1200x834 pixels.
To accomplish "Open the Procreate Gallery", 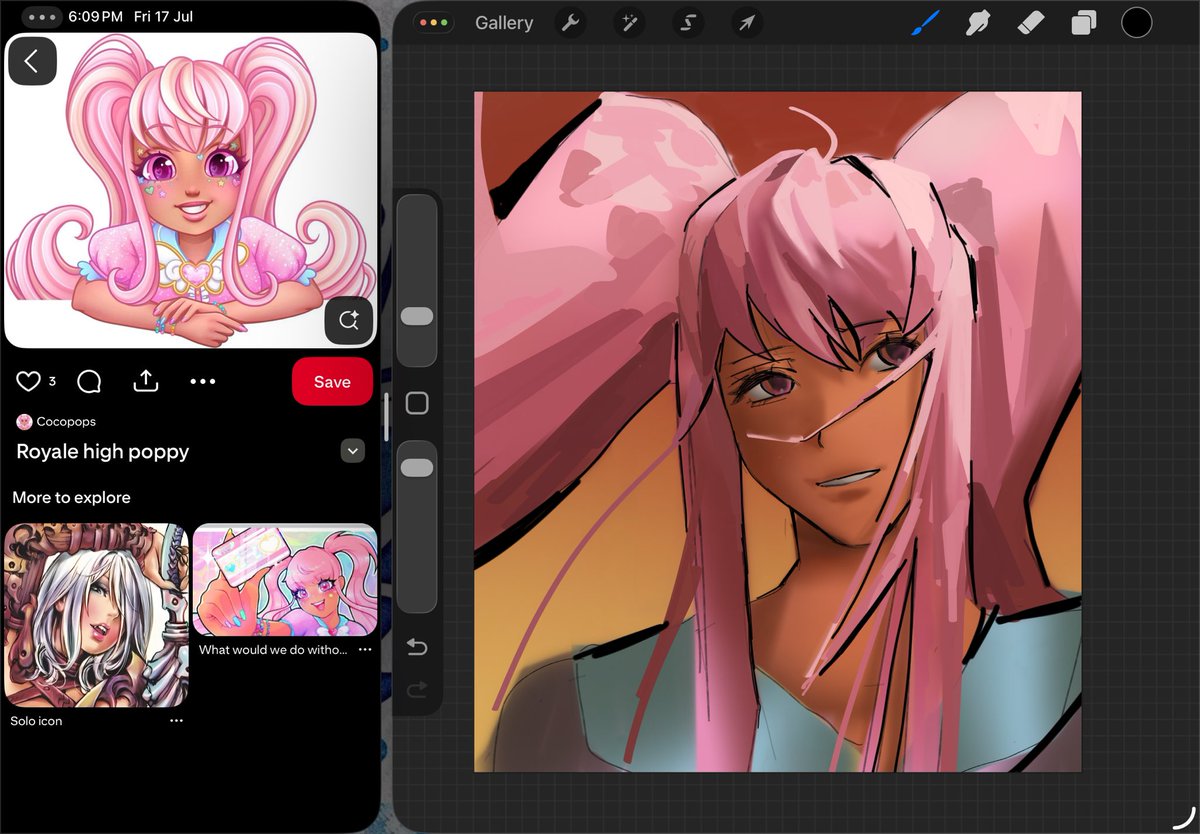I will (x=503, y=23).
